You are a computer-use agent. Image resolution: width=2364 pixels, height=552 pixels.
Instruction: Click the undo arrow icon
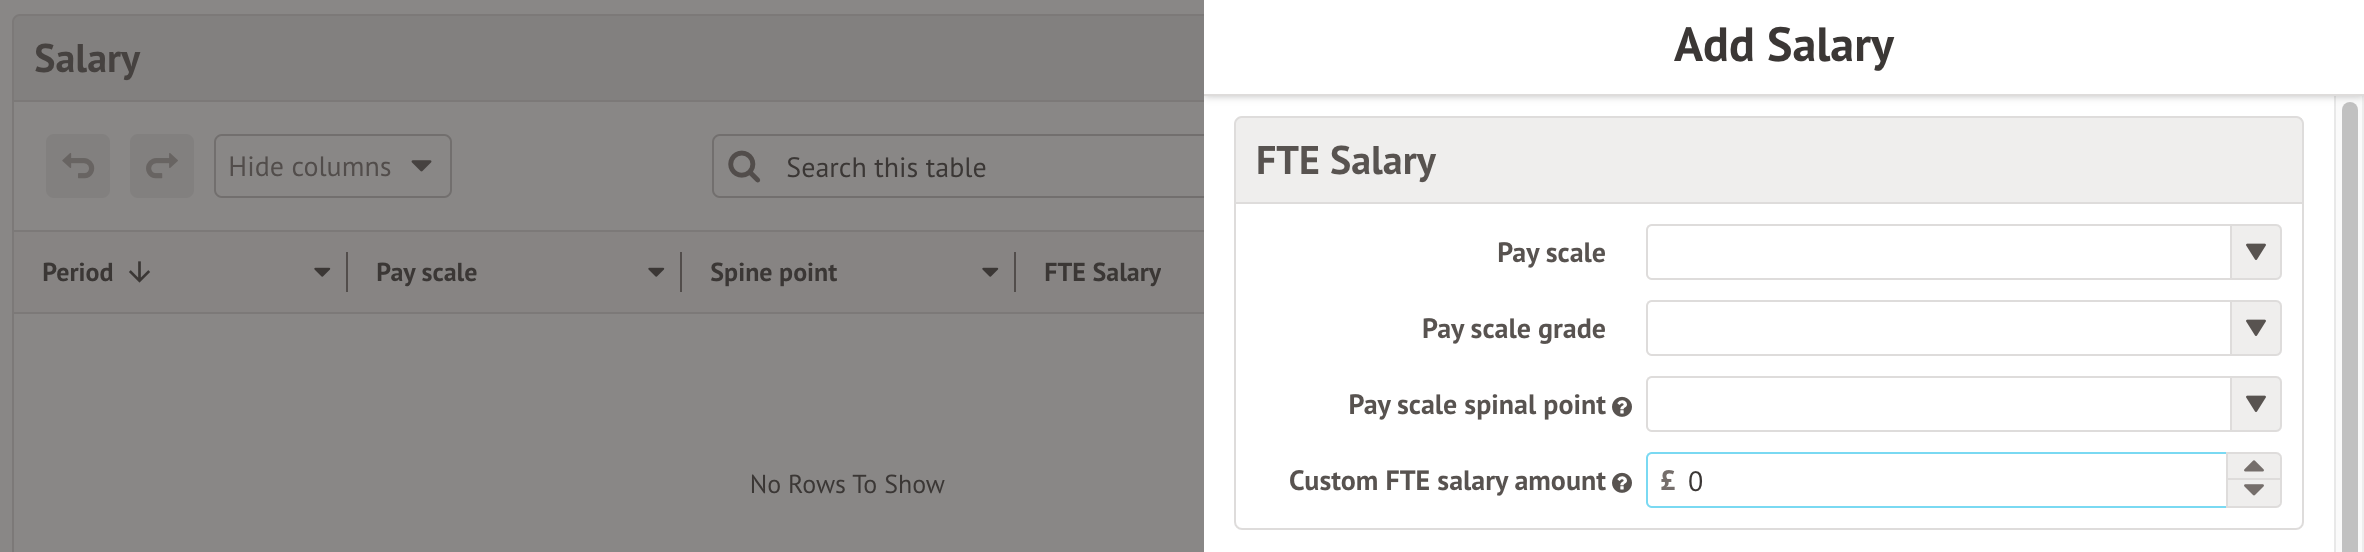(78, 166)
